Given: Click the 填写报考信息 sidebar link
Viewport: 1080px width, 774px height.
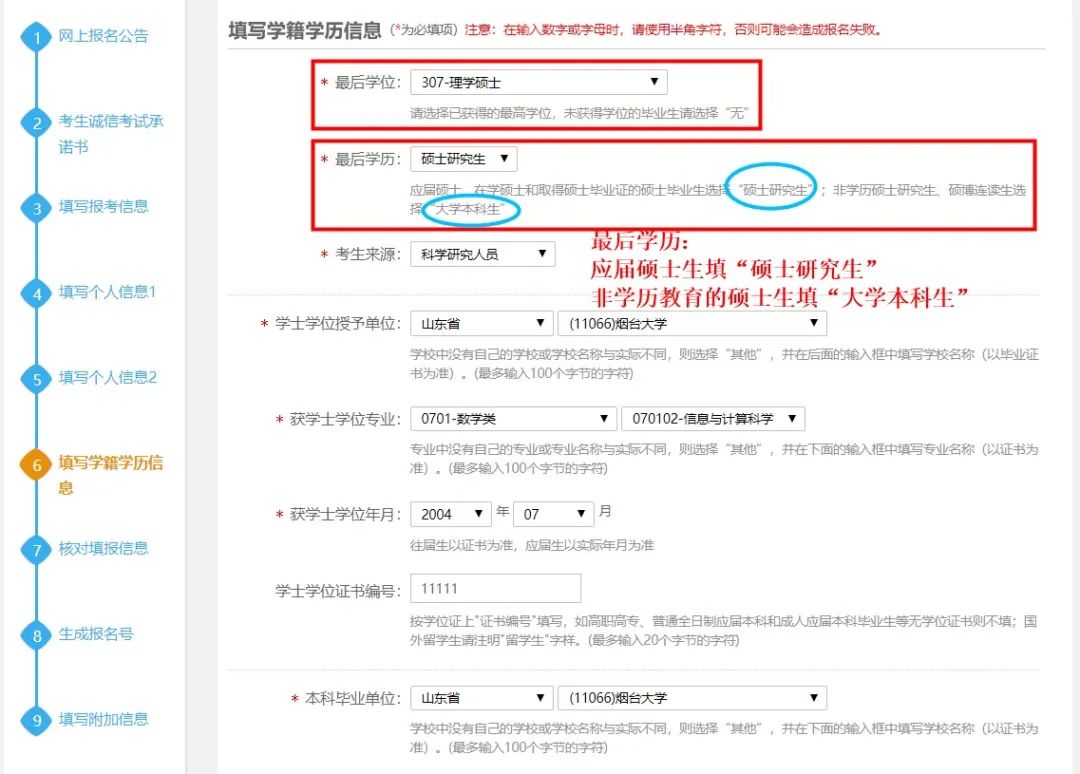Looking at the screenshot, I should (x=103, y=207).
